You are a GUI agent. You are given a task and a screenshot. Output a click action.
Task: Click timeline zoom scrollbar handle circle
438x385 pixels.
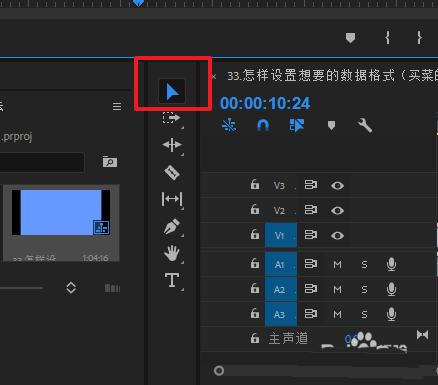click(x=219, y=371)
